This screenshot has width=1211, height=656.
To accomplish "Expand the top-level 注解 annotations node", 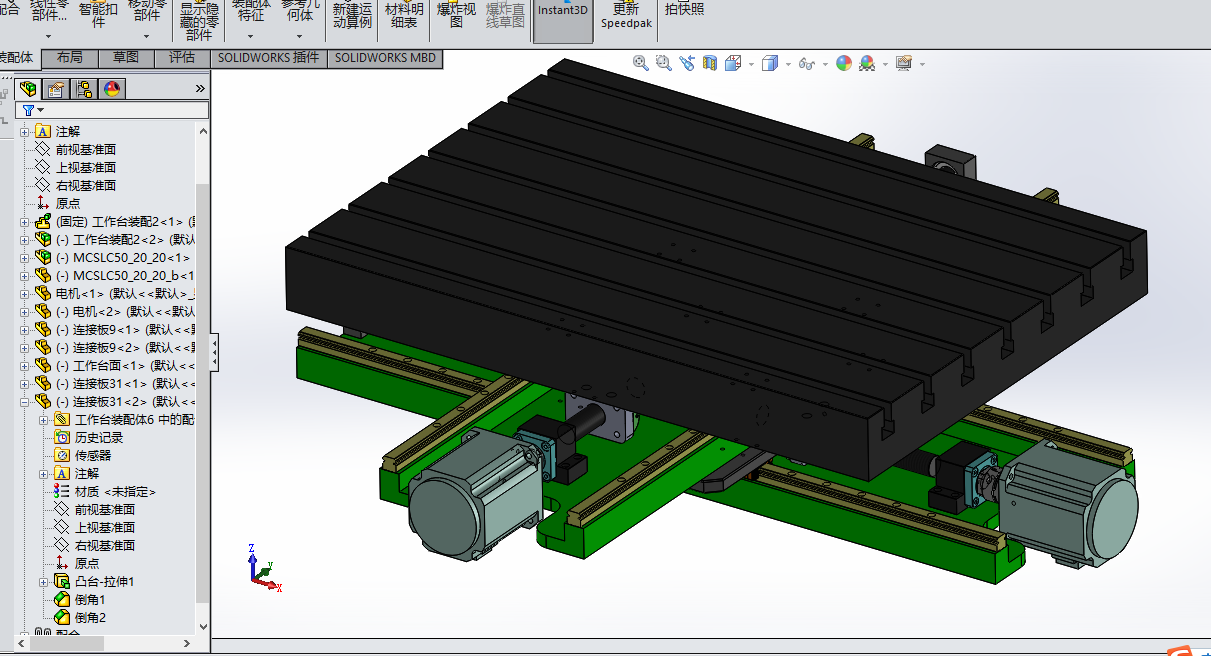I will pyautogui.click(x=25, y=131).
